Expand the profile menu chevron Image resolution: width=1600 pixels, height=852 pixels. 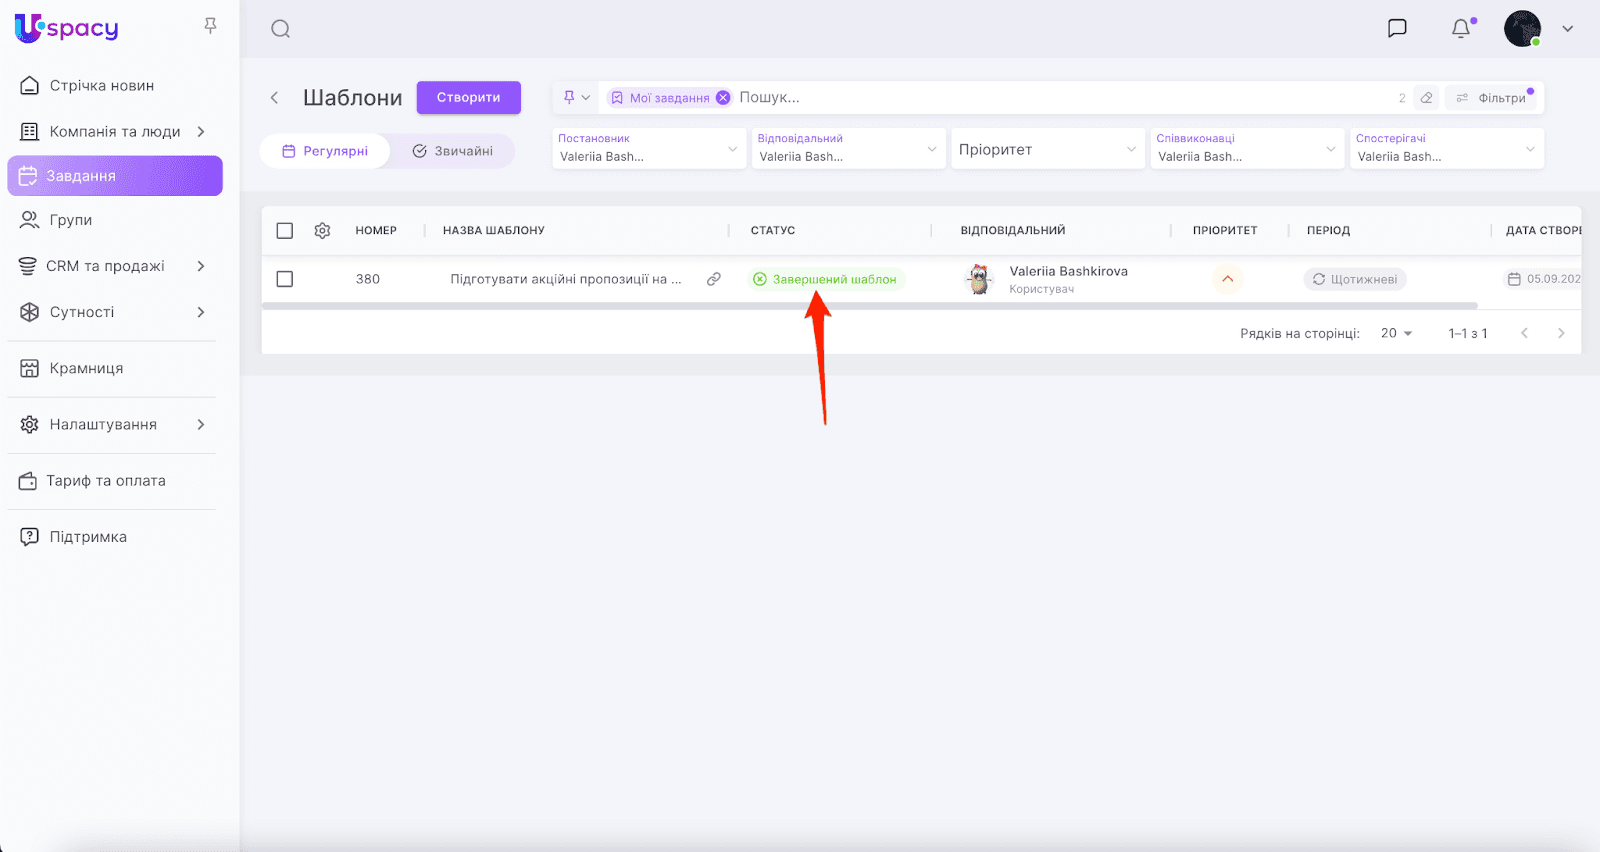[x=1567, y=29]
